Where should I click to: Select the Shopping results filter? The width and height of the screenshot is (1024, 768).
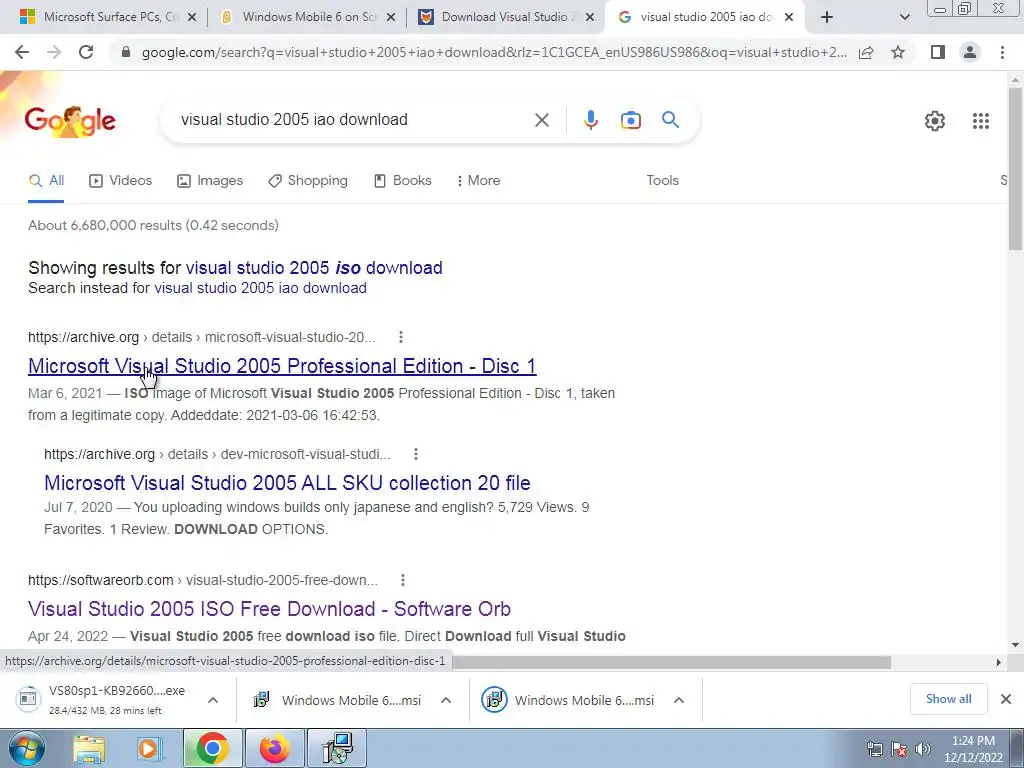tap(308, 181)
